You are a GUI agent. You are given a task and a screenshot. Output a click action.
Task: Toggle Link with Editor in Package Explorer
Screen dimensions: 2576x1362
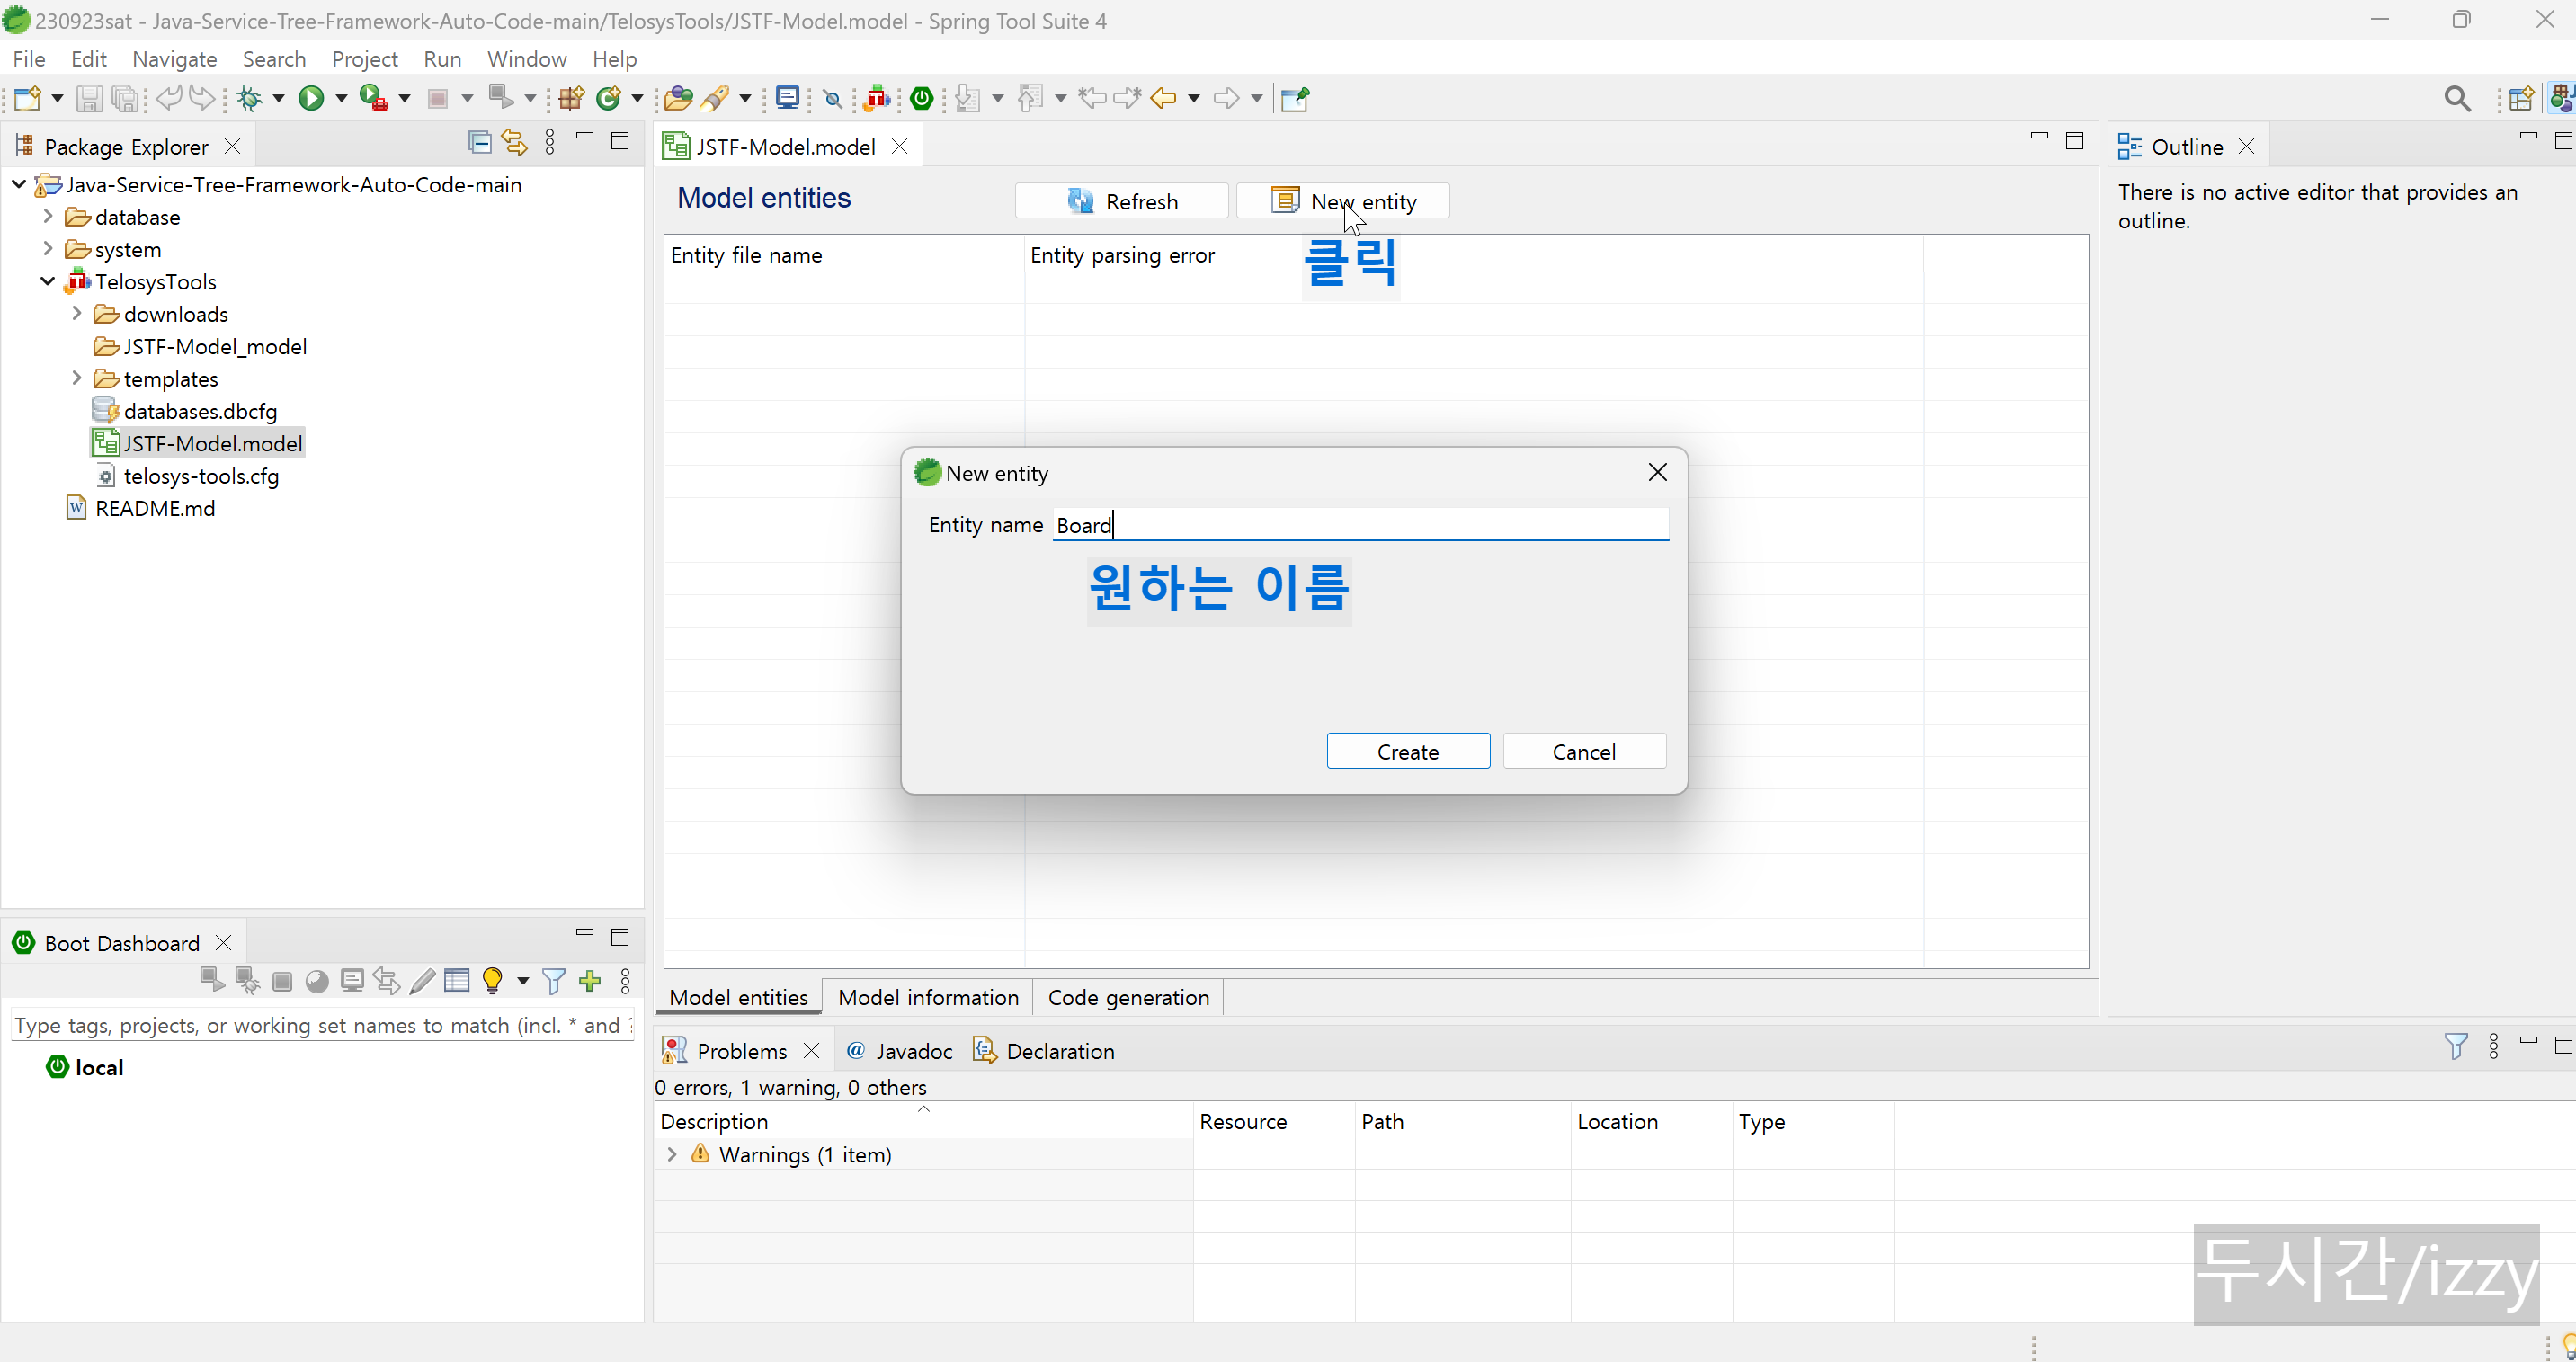(x=514, y=142)
